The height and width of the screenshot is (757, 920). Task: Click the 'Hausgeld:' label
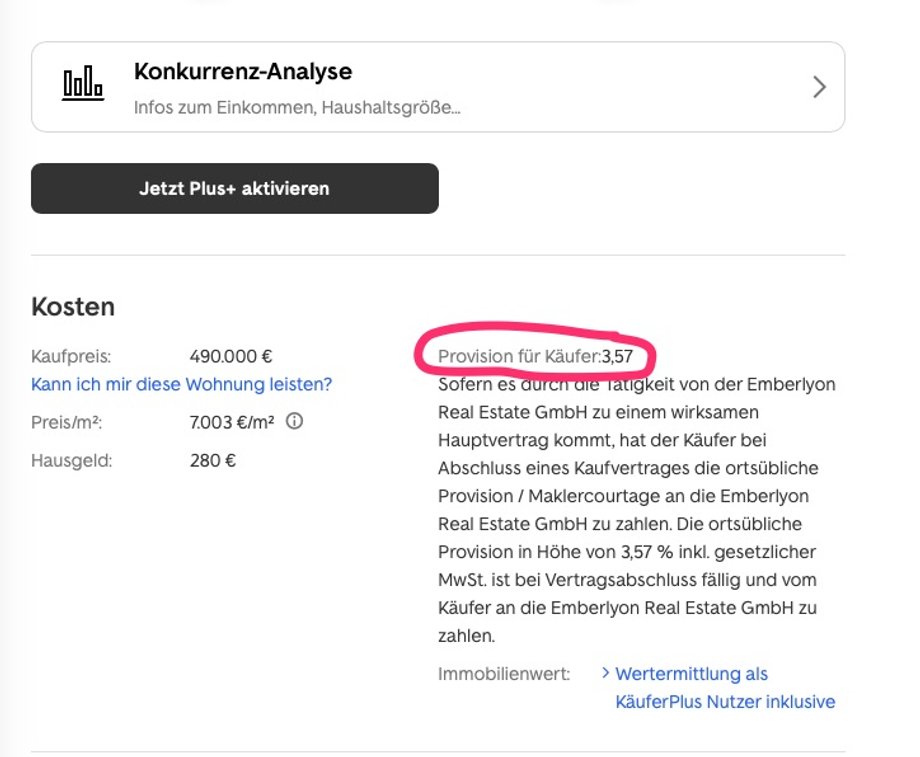pyautogui.click(x=72, y=461)
